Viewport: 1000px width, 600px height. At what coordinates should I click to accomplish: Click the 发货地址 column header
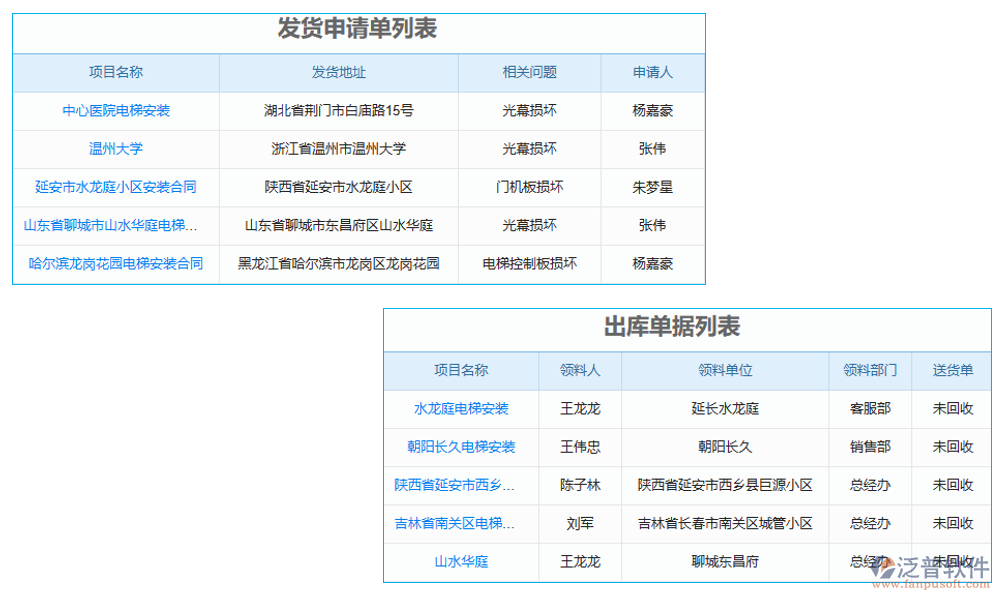click(x=337, y=72)
